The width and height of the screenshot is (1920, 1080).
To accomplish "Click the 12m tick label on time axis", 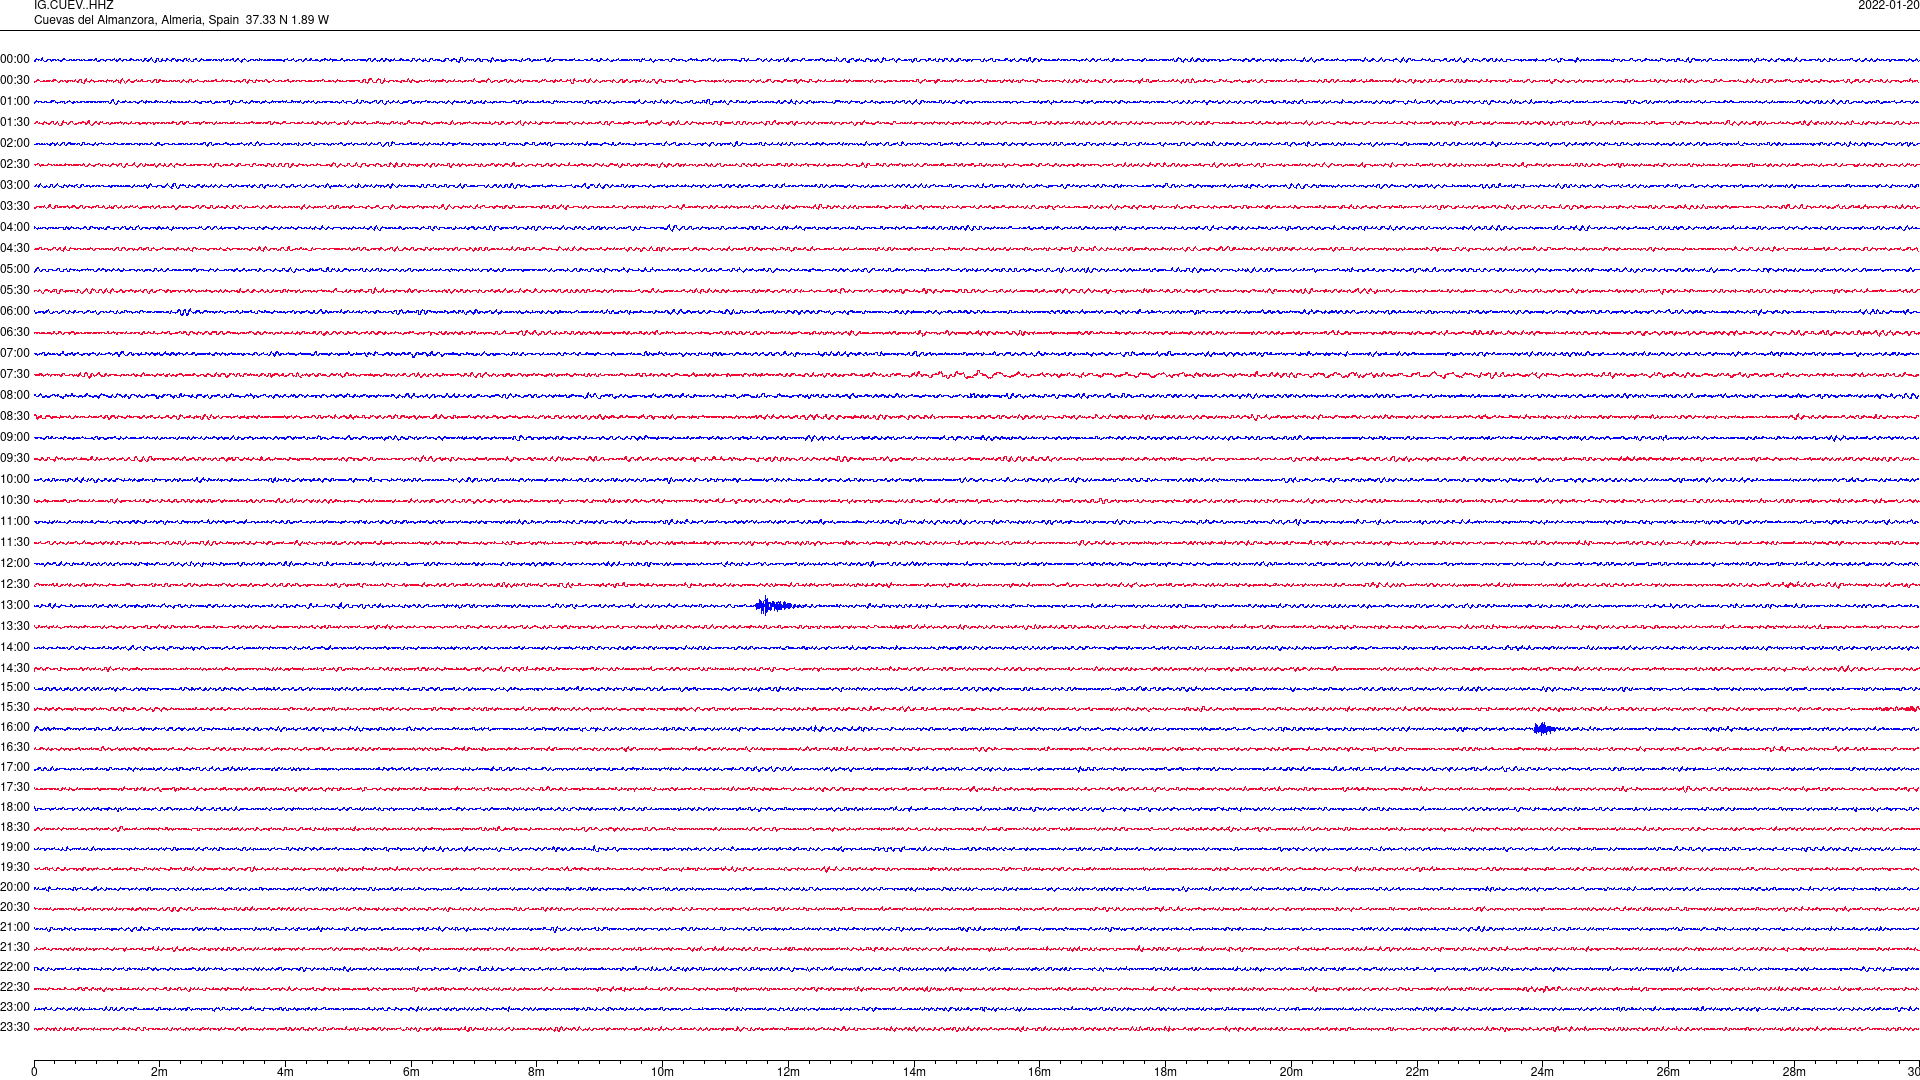I will pos(788,1072).
